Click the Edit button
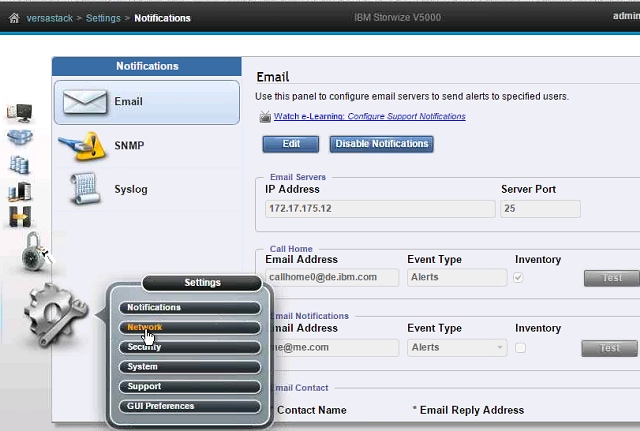This screenshot has width=640, height=431. [291, 144]
